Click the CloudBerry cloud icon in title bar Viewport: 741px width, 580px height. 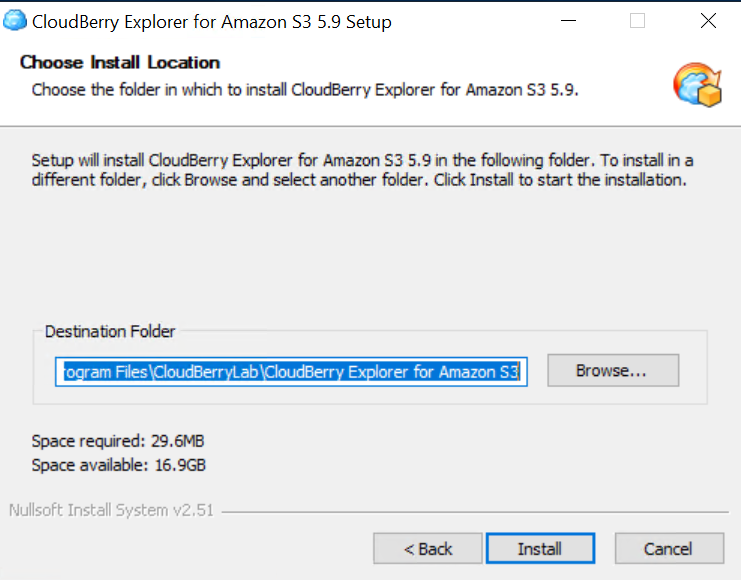pyautogui.click(x=15, y=21)
